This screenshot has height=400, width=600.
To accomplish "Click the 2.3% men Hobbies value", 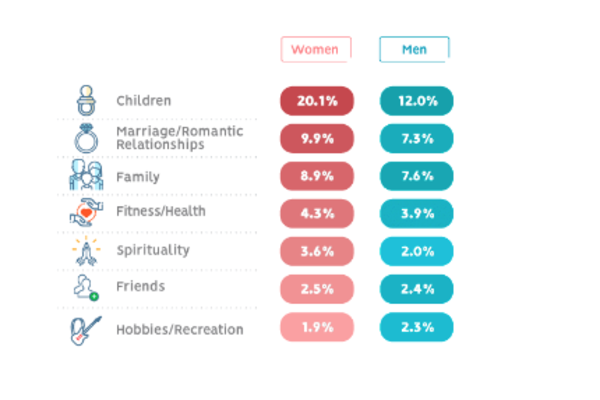I will point(416,327).
